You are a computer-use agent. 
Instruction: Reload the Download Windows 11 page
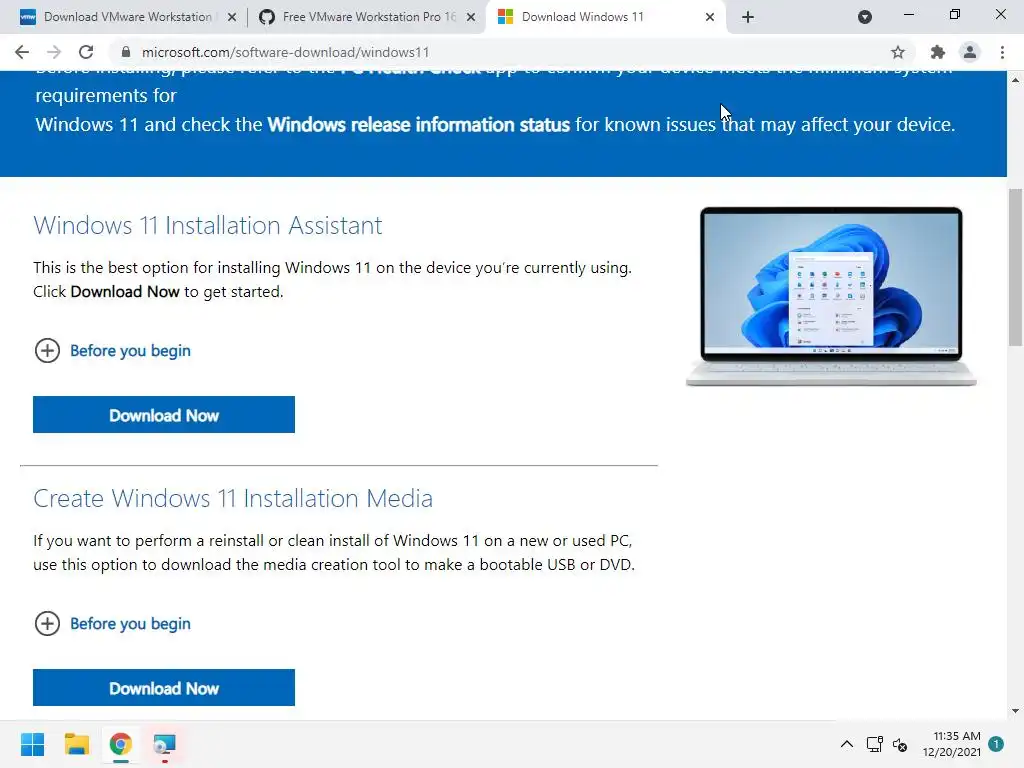[x=86, y=52]
